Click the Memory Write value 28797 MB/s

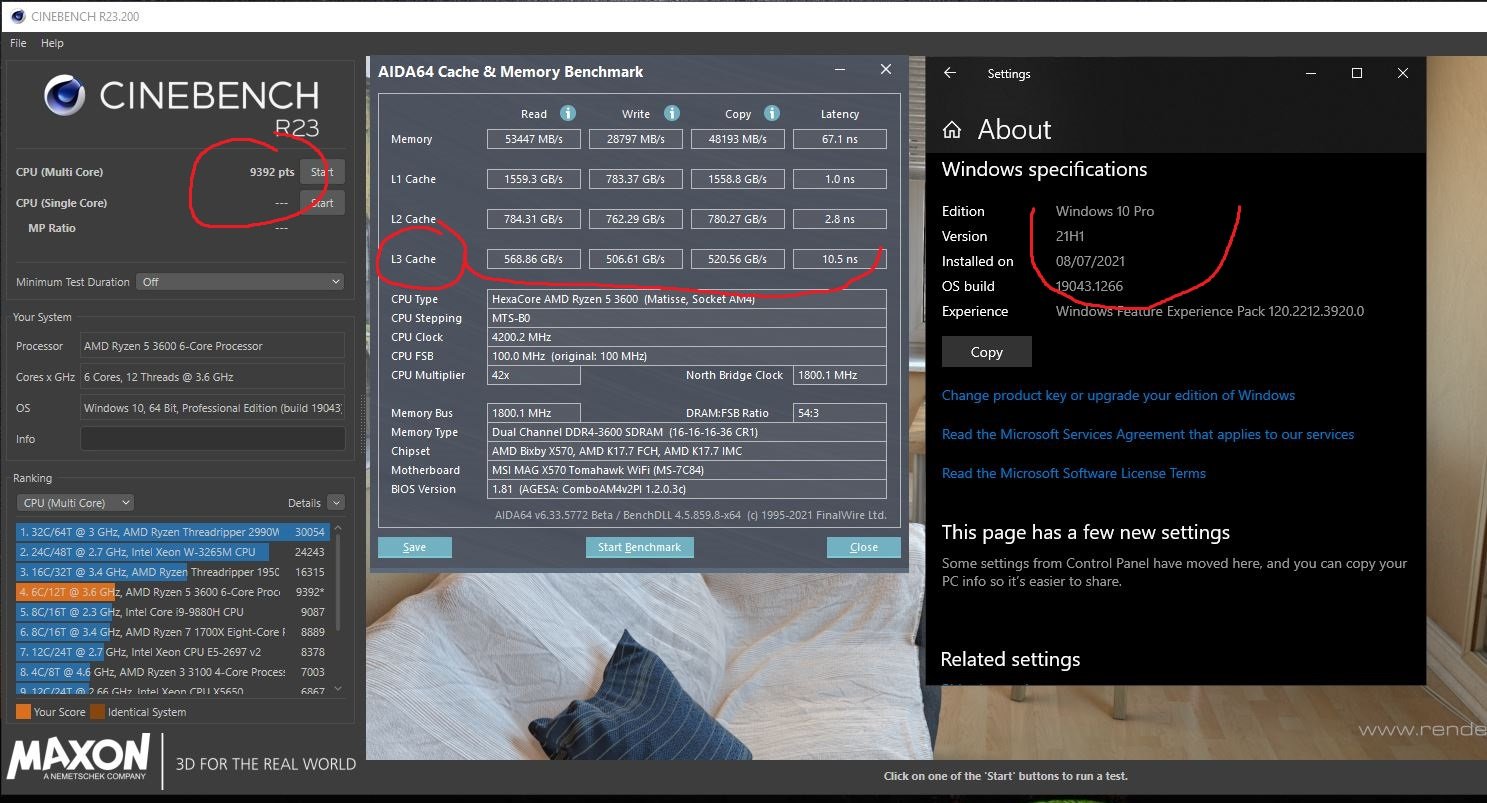(635, 139)
